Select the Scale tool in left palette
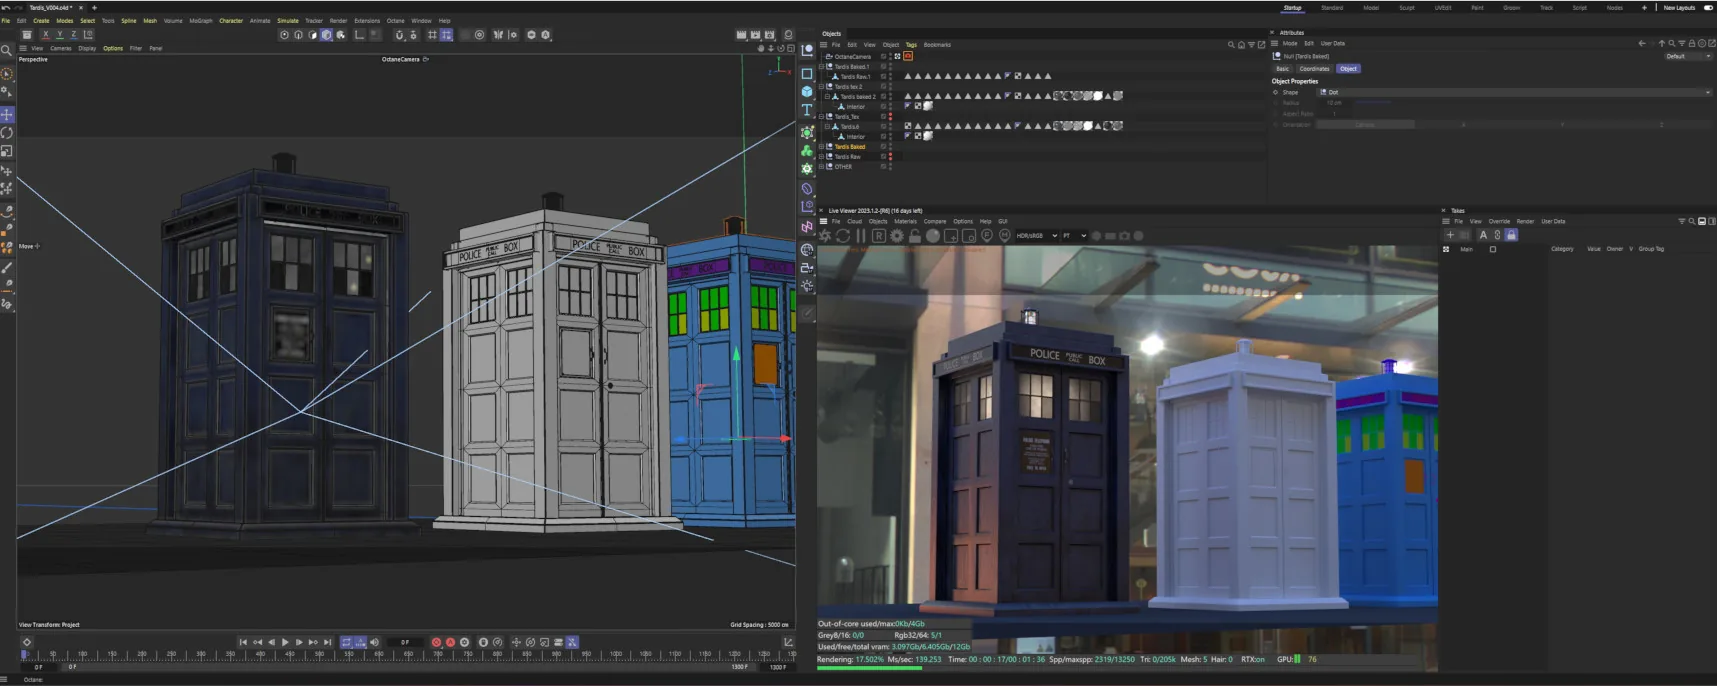The width and height of the screenshot is (1717, 686). coord(7,151)
